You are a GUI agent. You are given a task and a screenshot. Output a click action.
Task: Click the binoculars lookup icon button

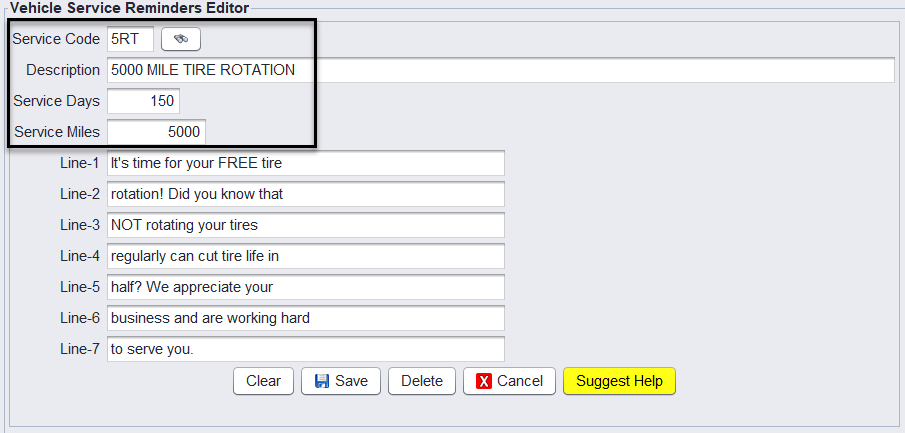[181, 39]
